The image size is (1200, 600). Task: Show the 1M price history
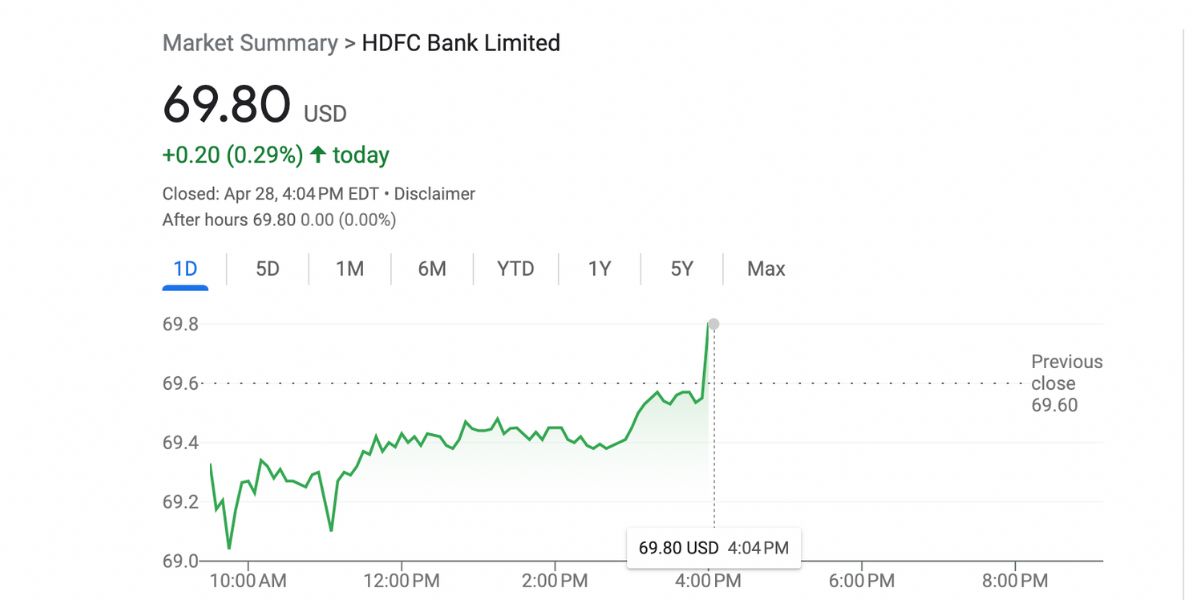(349, 269)
